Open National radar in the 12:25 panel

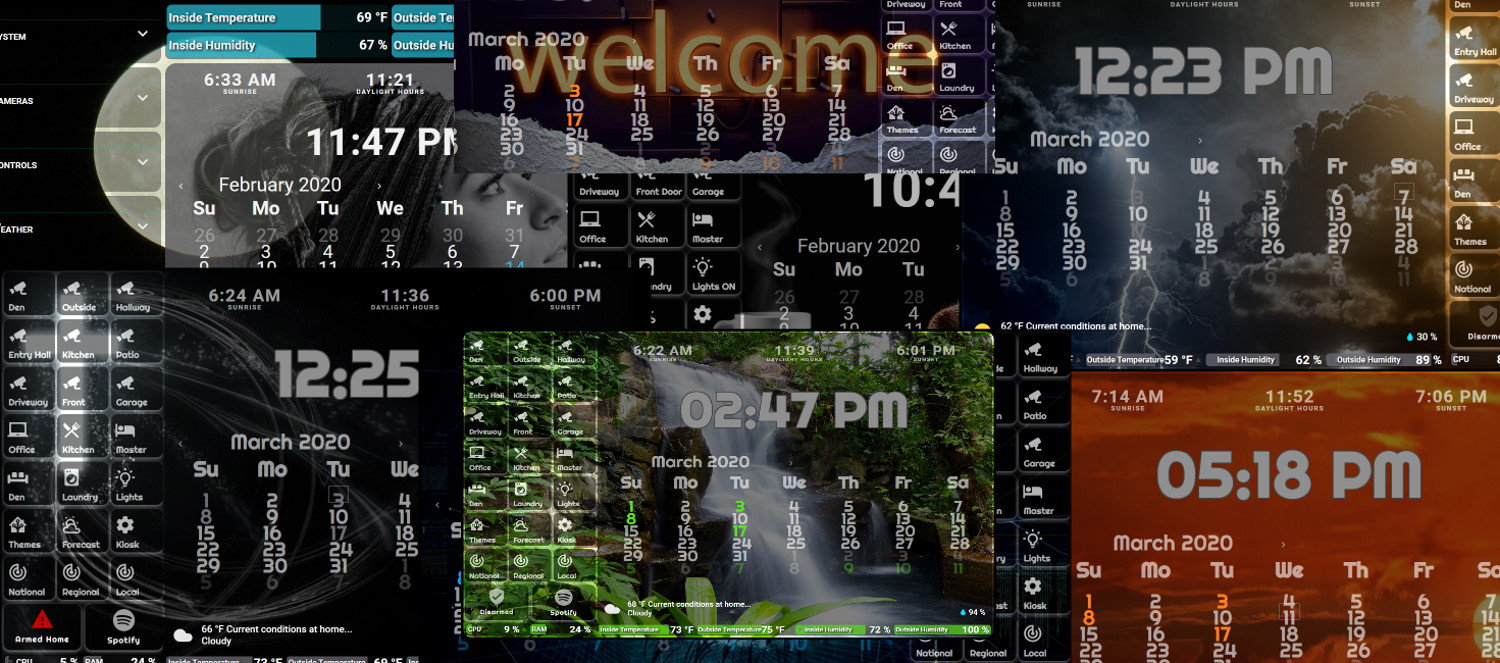[x=28, y=579]
